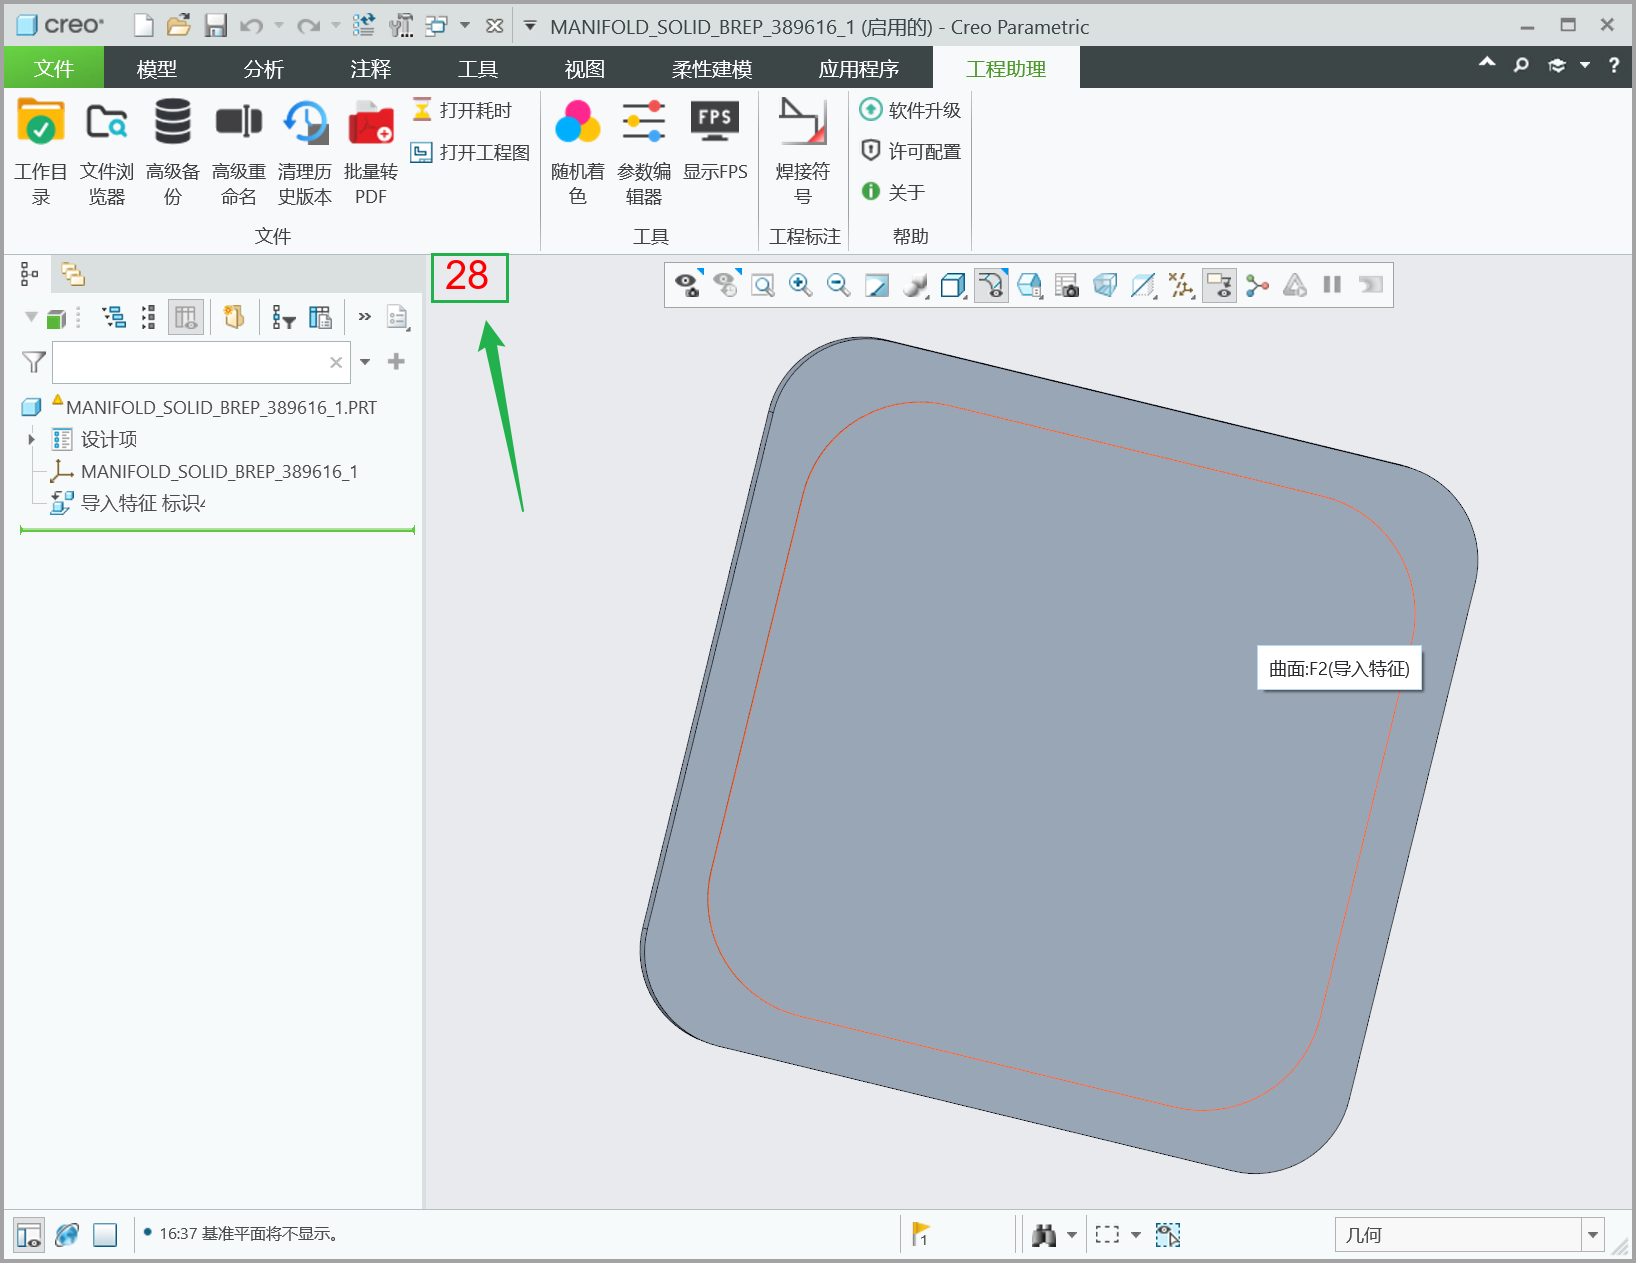
Task: Expand the 设计项 tree node
Action: pyautogui.click(x=31, y=439)
